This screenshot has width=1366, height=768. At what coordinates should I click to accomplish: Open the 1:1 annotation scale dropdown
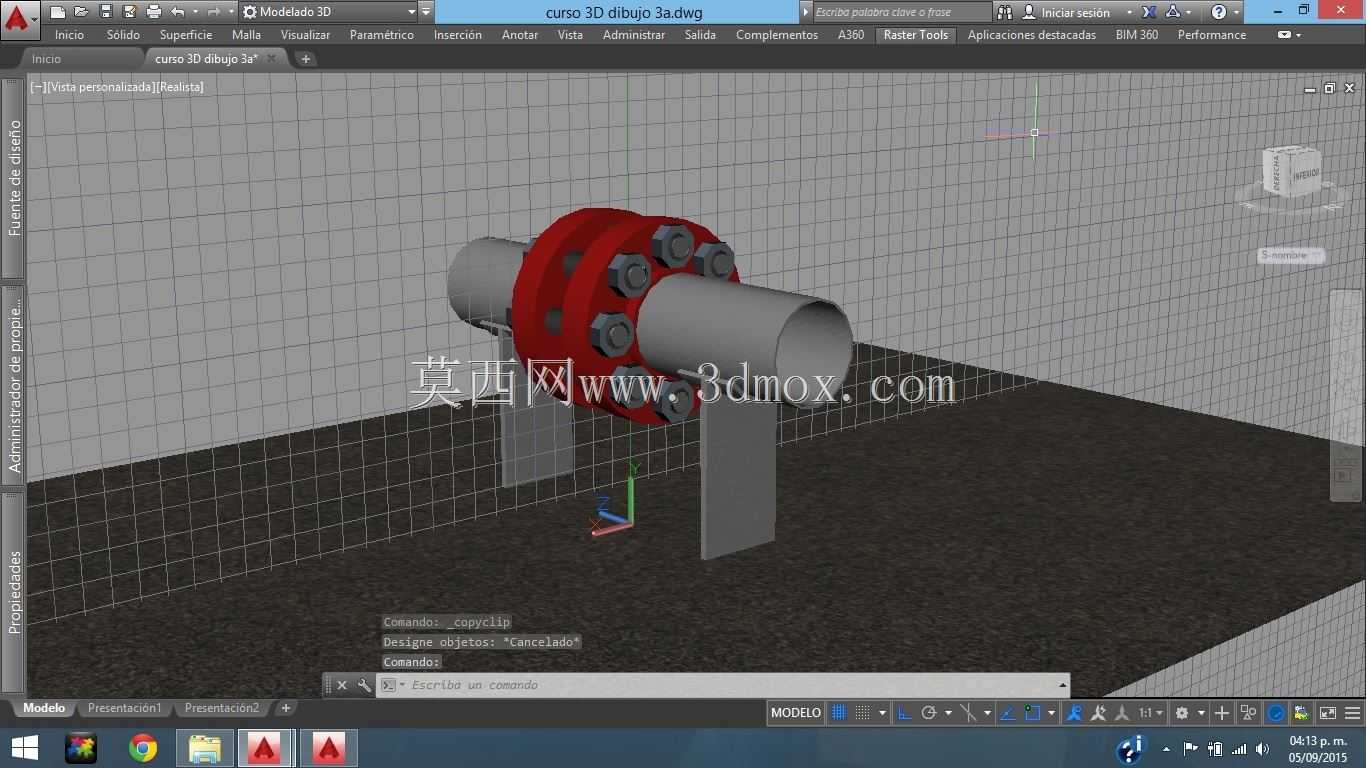1151,713
